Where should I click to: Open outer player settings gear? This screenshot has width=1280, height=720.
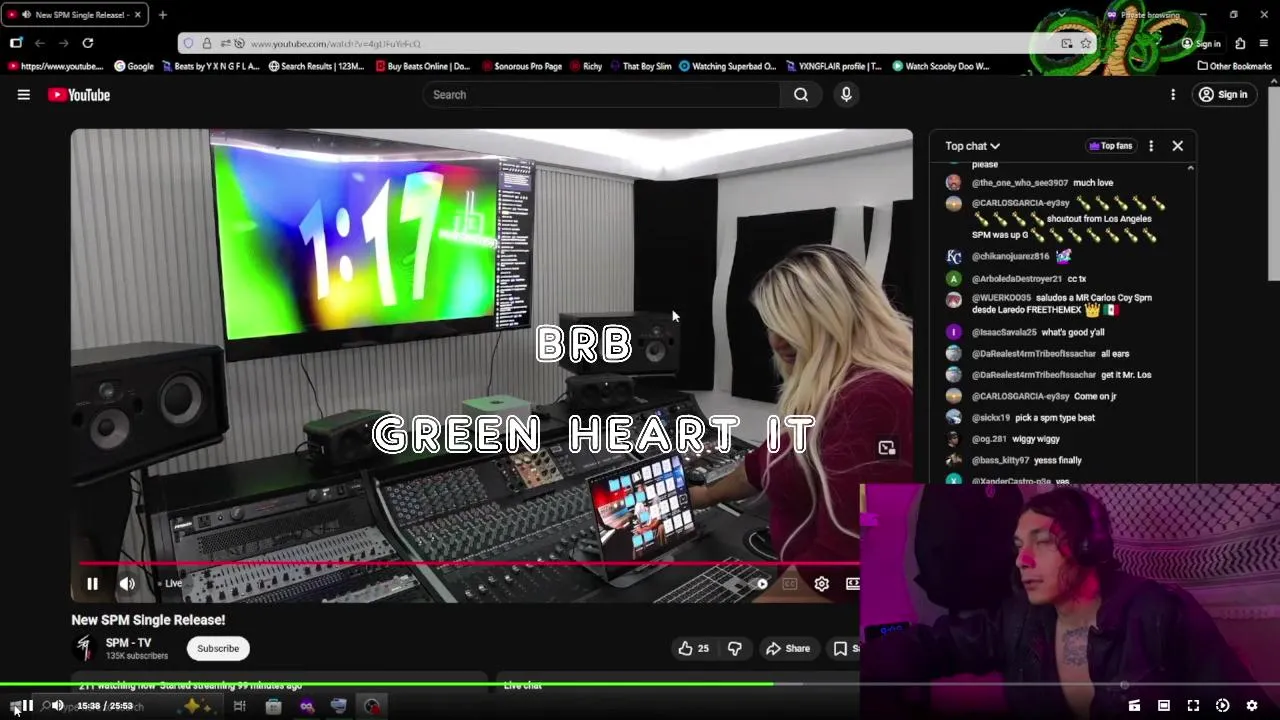click(x=1251, y=706)
